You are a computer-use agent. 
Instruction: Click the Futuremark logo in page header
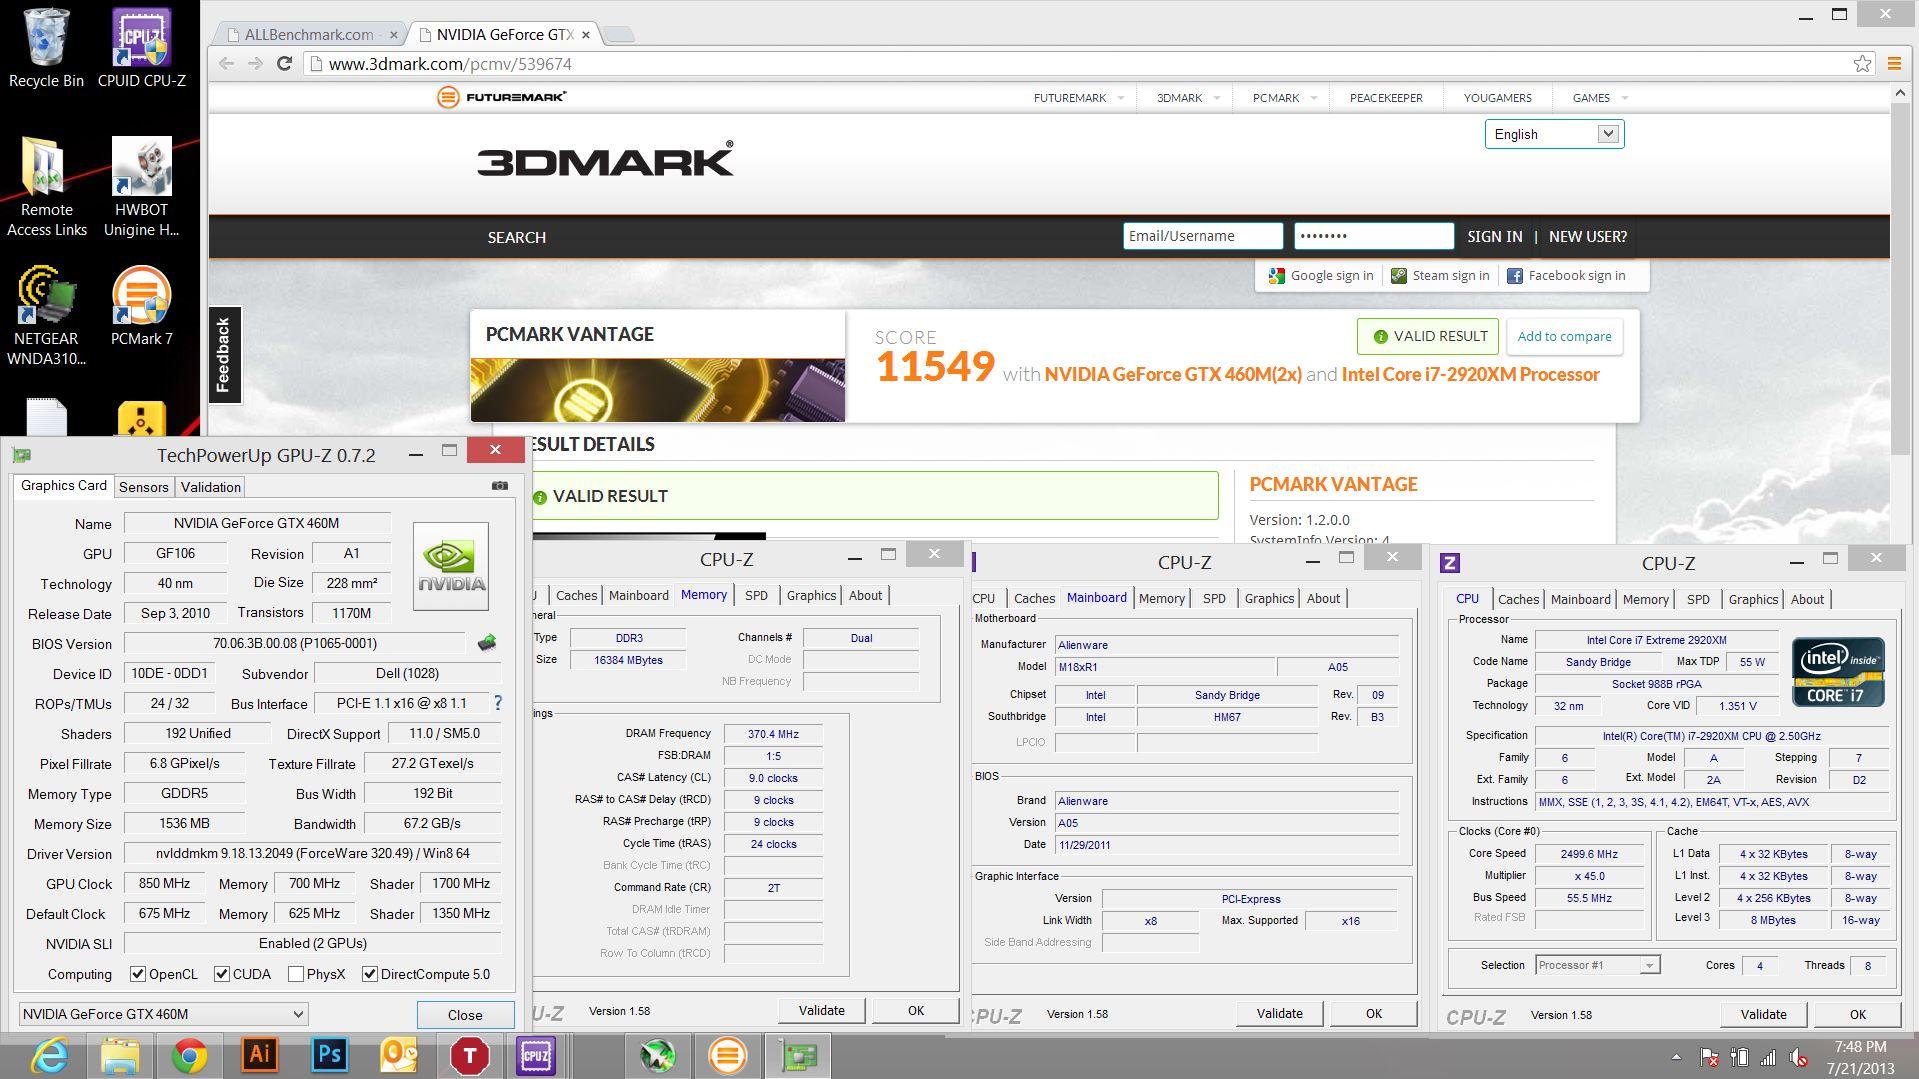[x=501, y=97]
